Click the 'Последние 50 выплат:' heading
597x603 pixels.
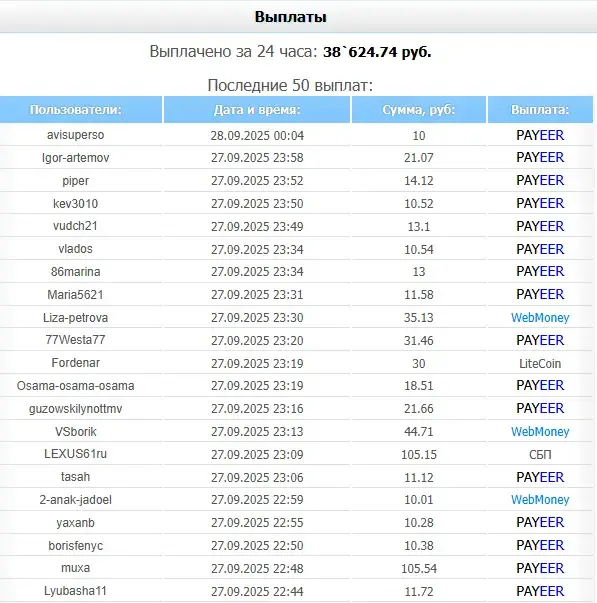pyautogui.click(x=290, y=85)
